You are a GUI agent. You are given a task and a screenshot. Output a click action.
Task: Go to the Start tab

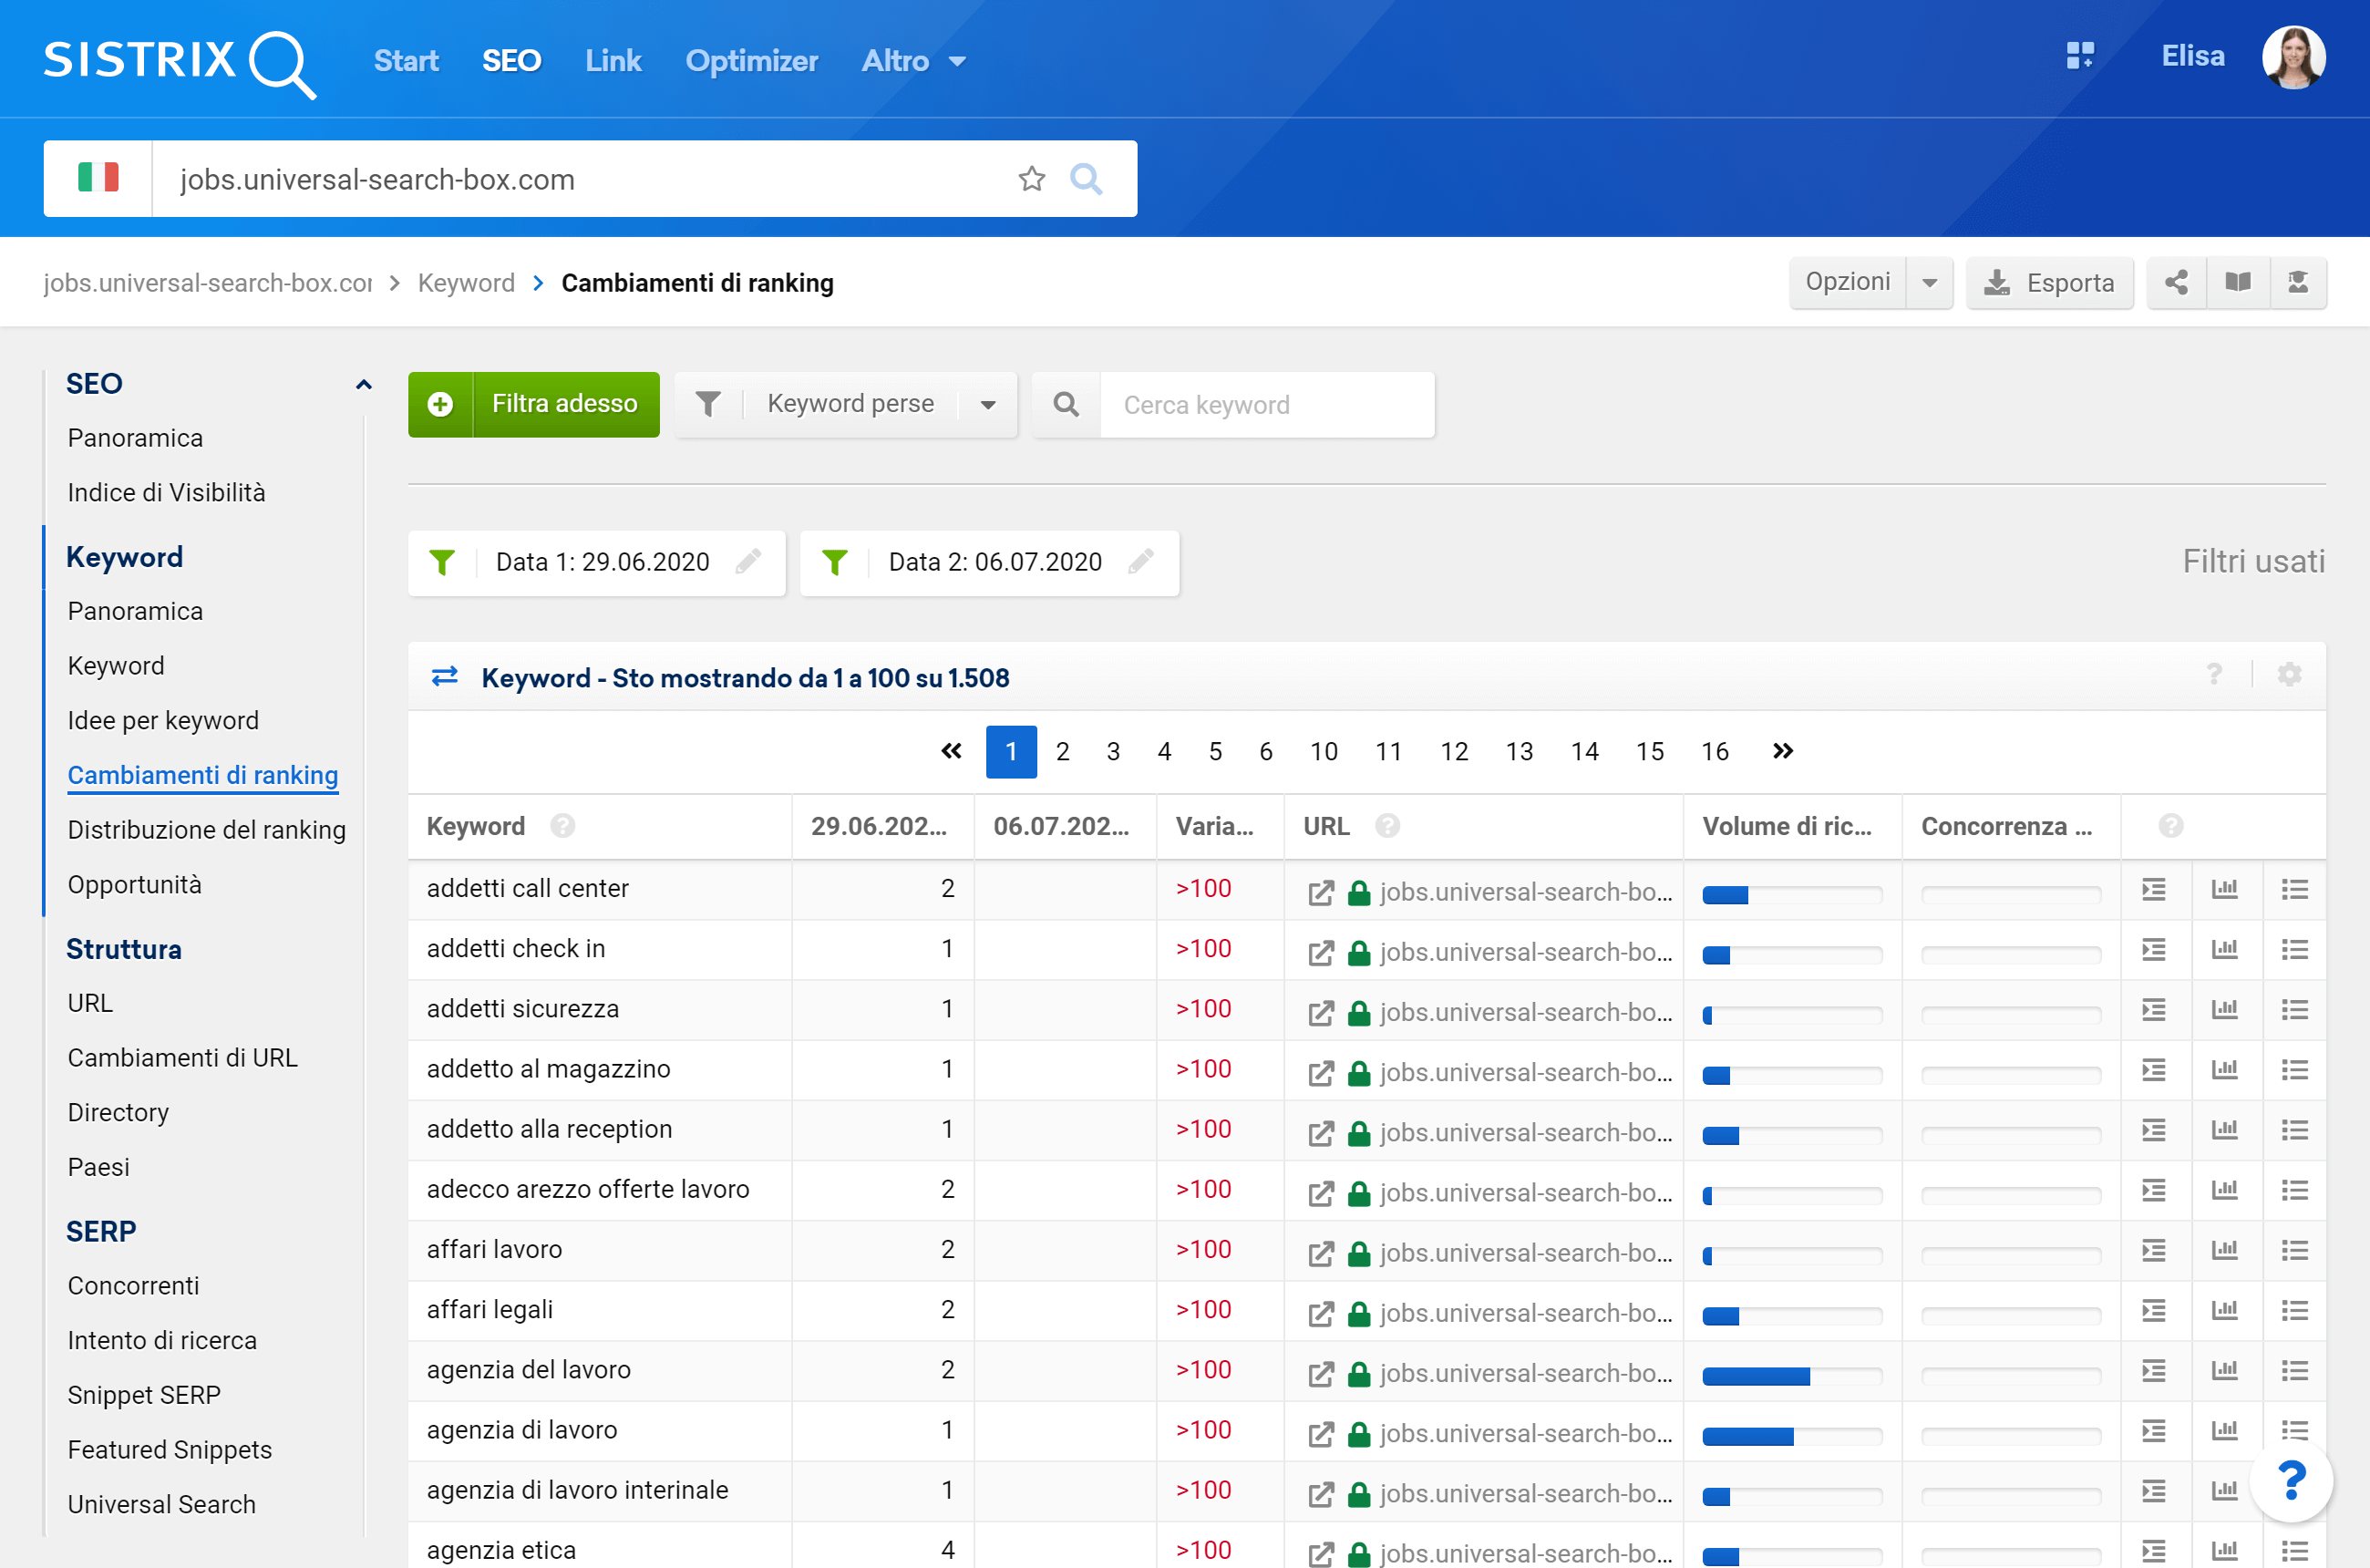tap(406, 61)
